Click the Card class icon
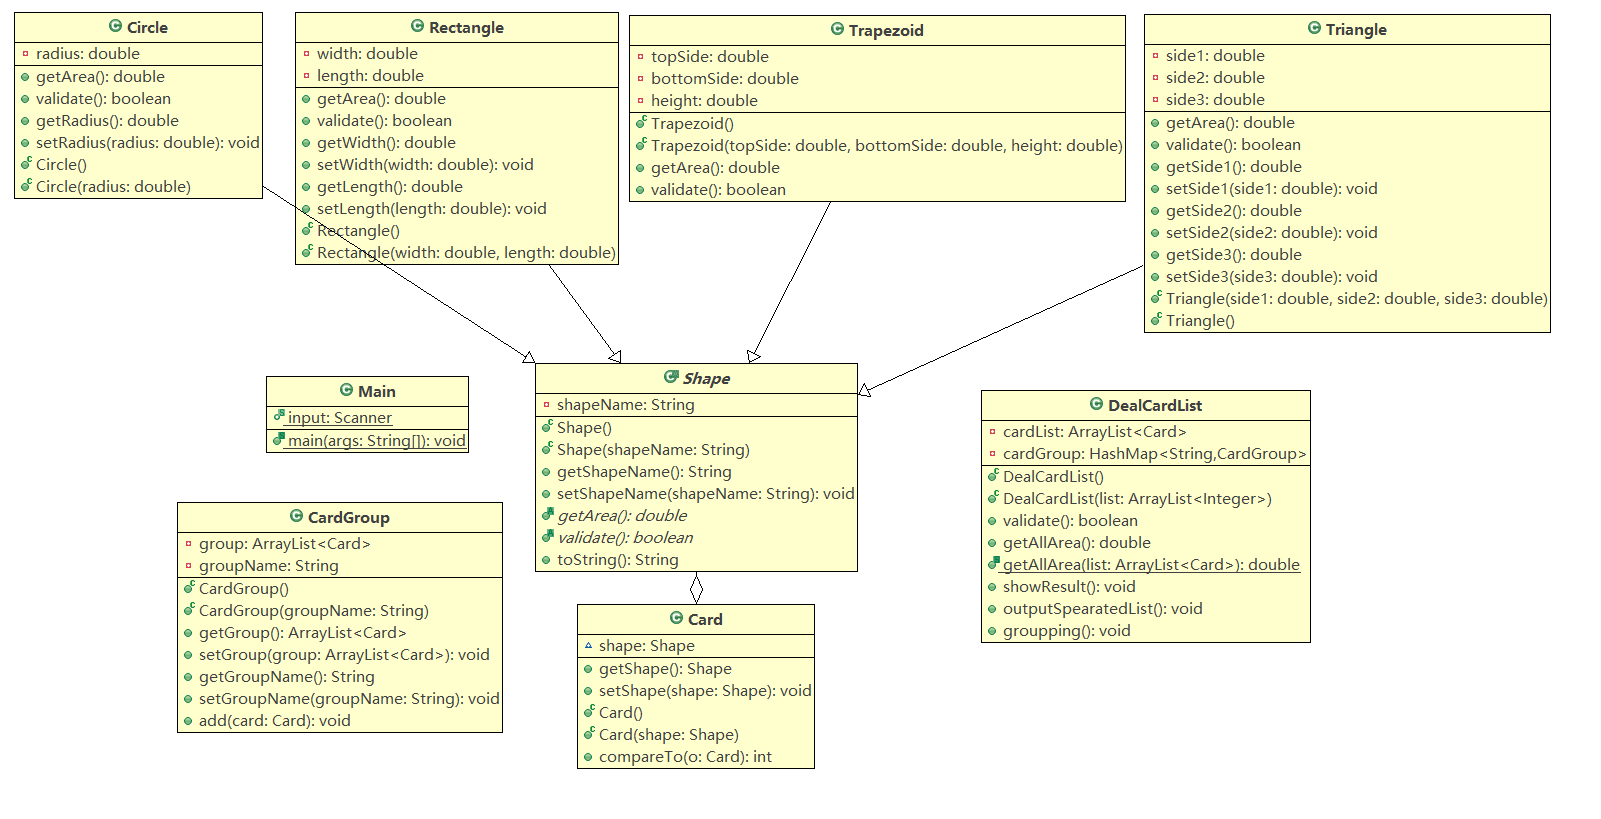The width and height of the screenshot is (1601, 819). [x=676, y=618]
